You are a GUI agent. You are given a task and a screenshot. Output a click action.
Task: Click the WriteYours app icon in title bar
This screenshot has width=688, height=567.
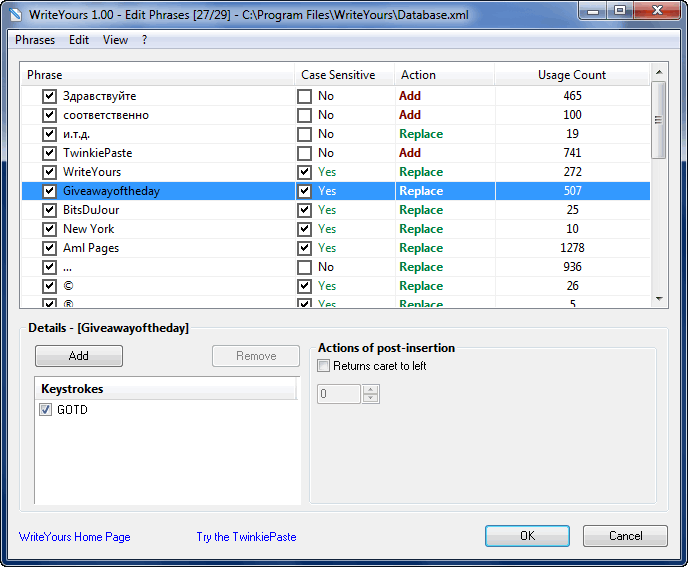point(15,14)
